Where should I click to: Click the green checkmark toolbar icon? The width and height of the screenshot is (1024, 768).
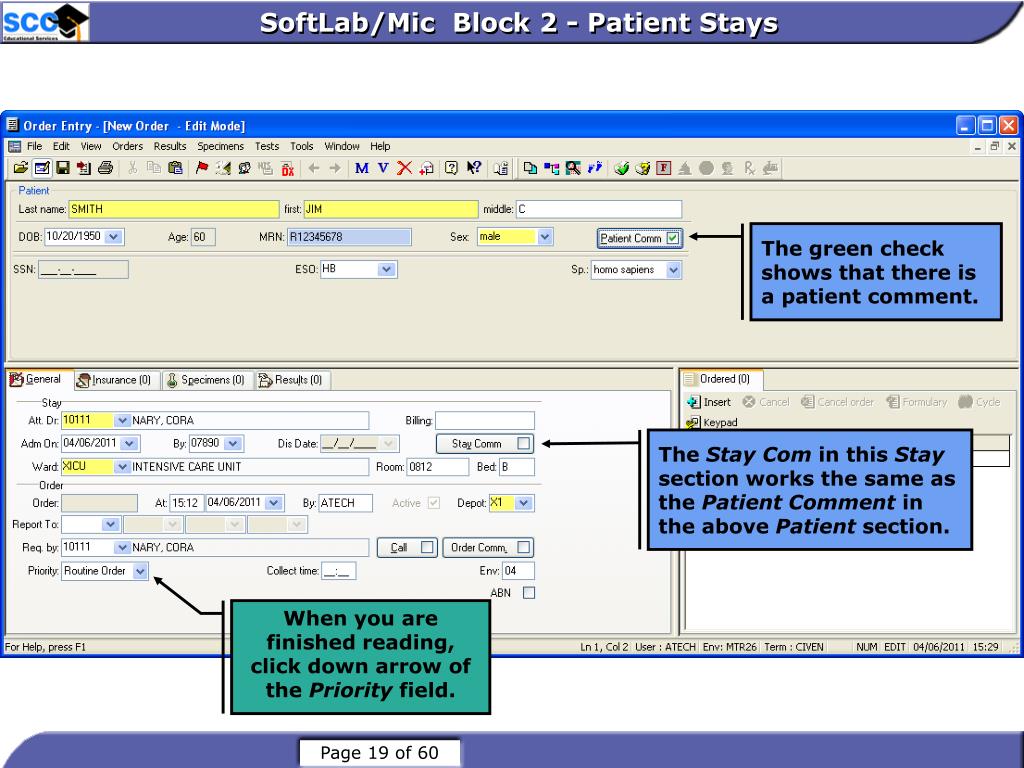(621, 168)
